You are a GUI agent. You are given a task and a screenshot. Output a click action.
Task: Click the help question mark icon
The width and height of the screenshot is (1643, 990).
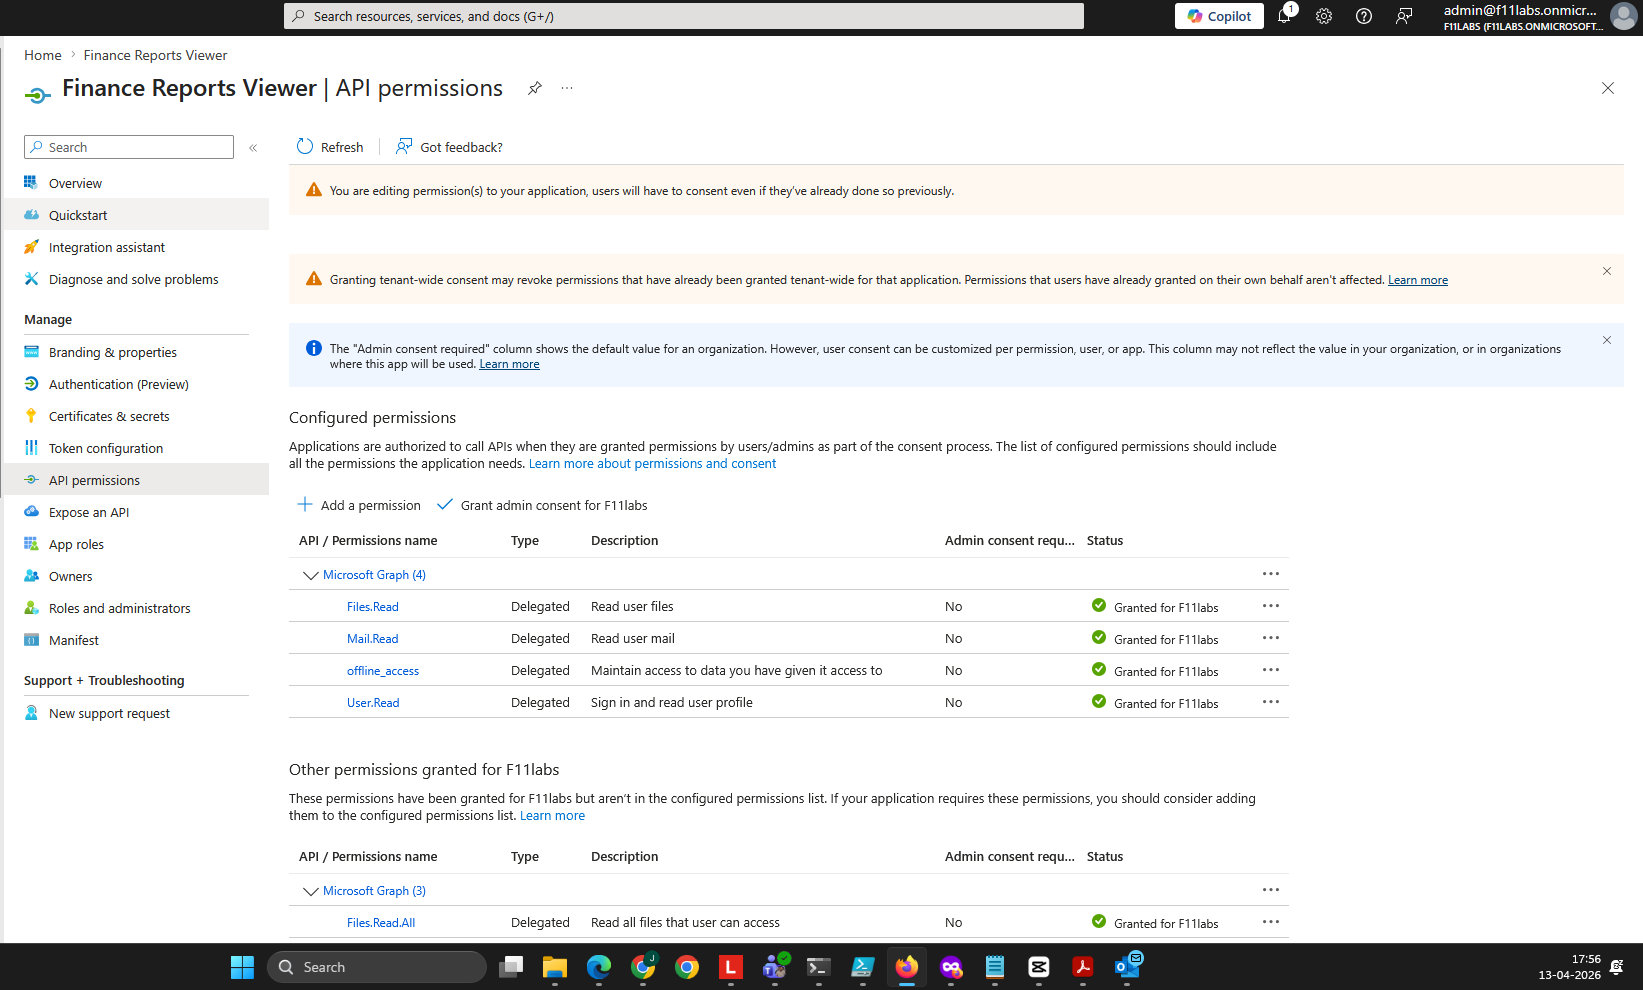(x=1364, y=16)
